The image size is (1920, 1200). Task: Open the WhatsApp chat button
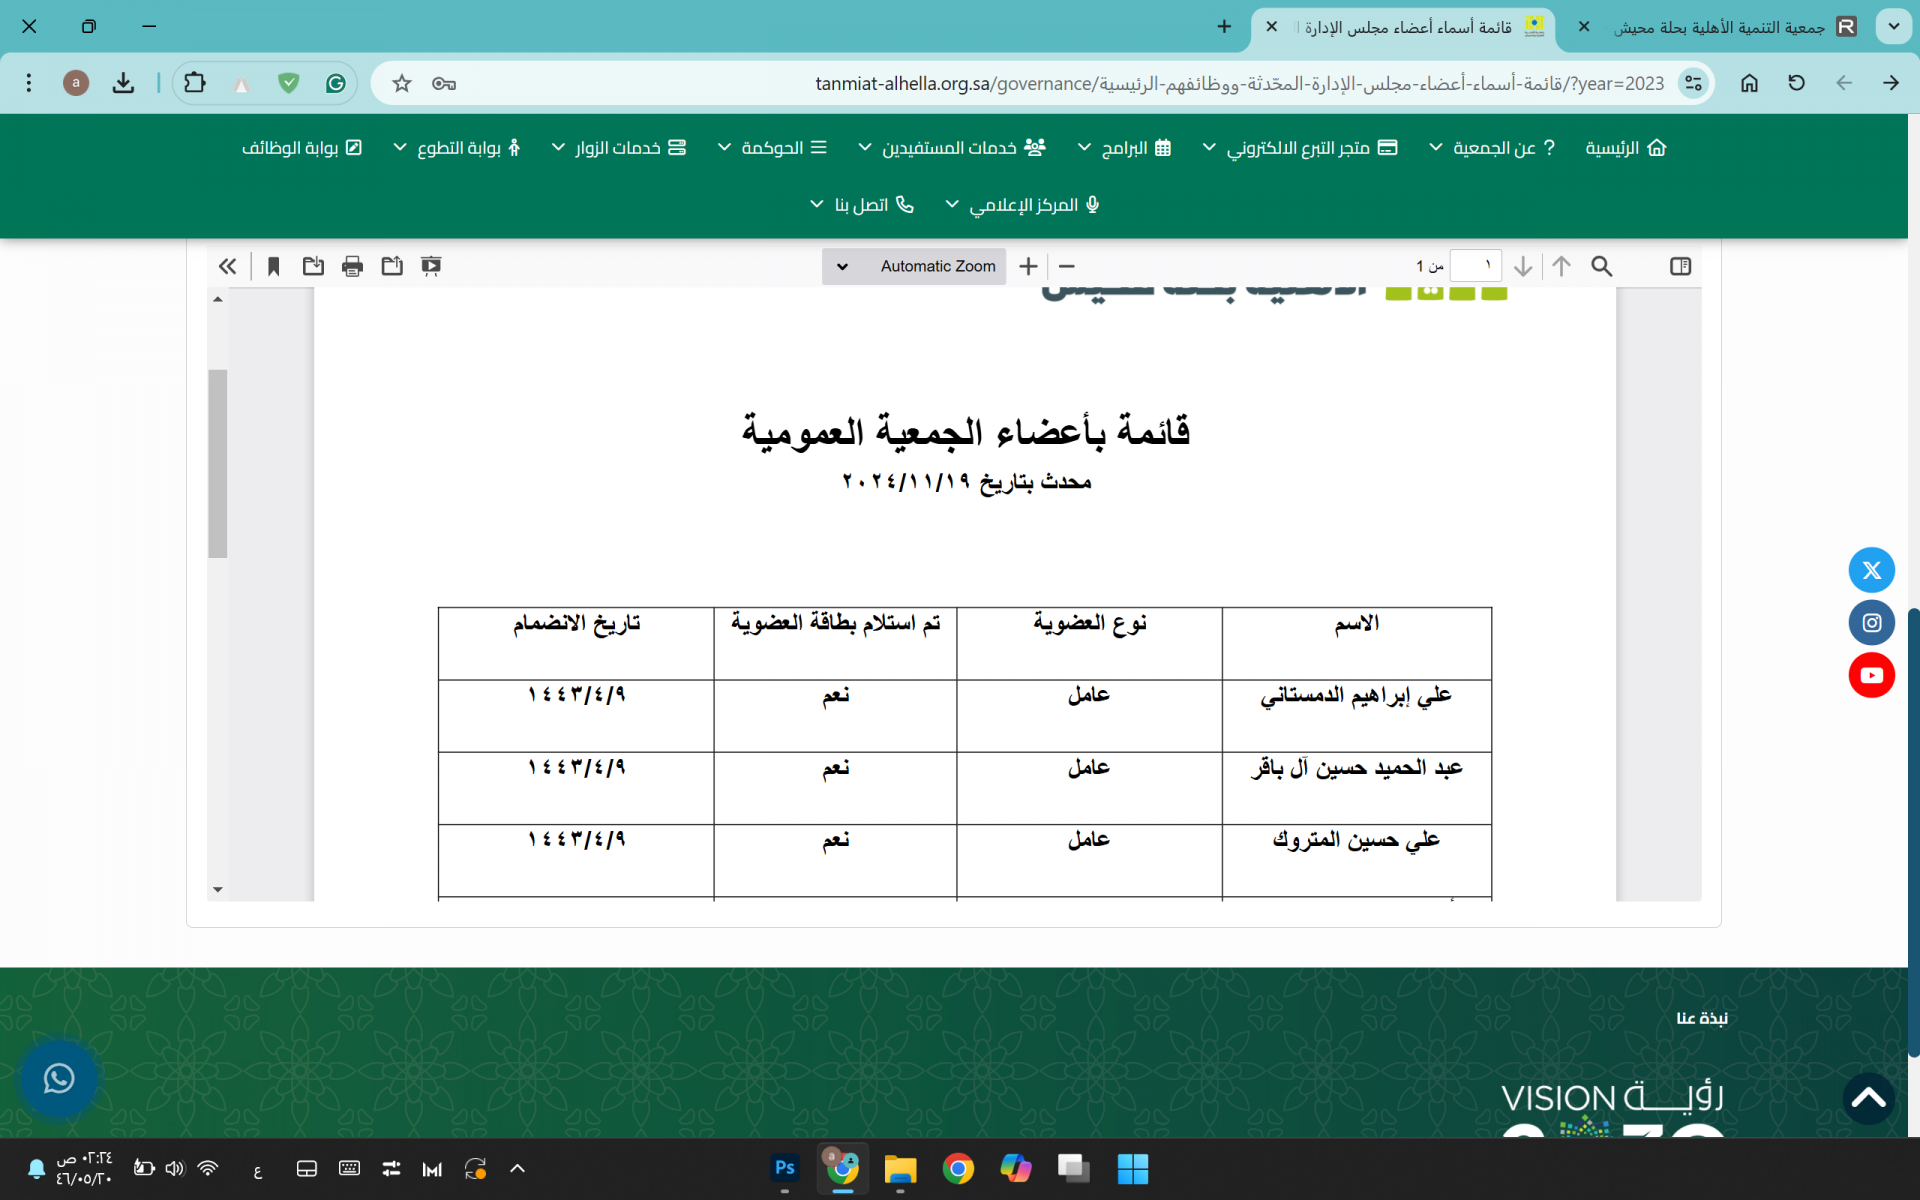click(x=59, y=1078)
